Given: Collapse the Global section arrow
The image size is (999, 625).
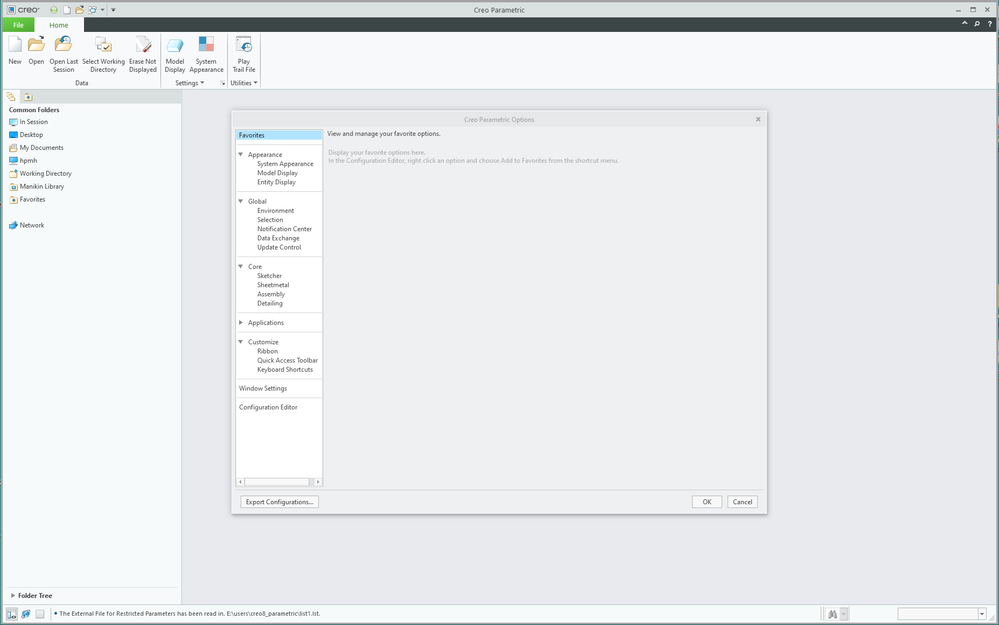Looking at the screenshot, I should (x=241, y=201).
